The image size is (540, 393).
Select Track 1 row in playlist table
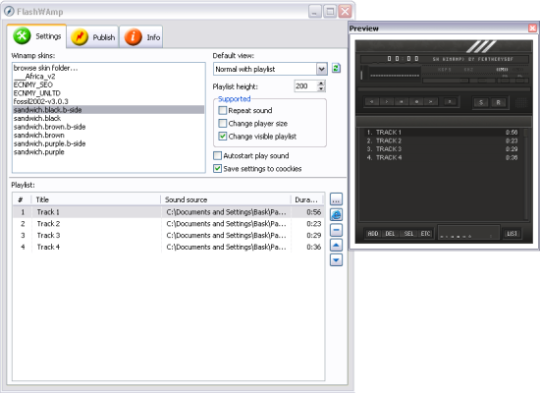168,212
